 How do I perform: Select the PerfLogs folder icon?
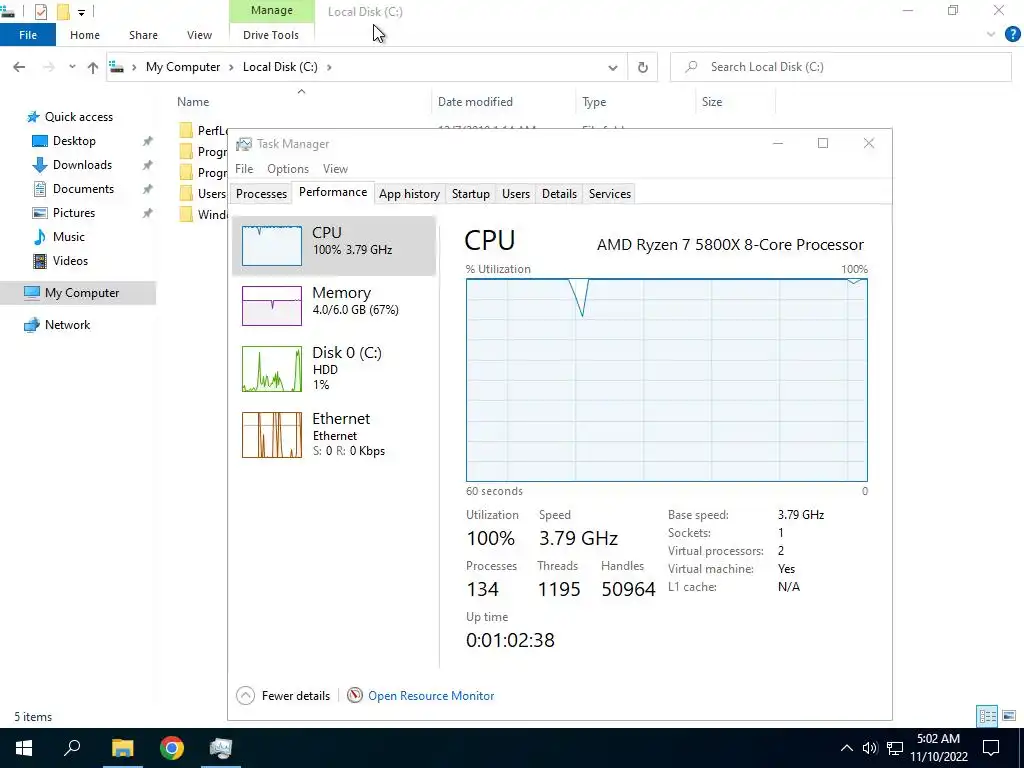coord(186,131)
